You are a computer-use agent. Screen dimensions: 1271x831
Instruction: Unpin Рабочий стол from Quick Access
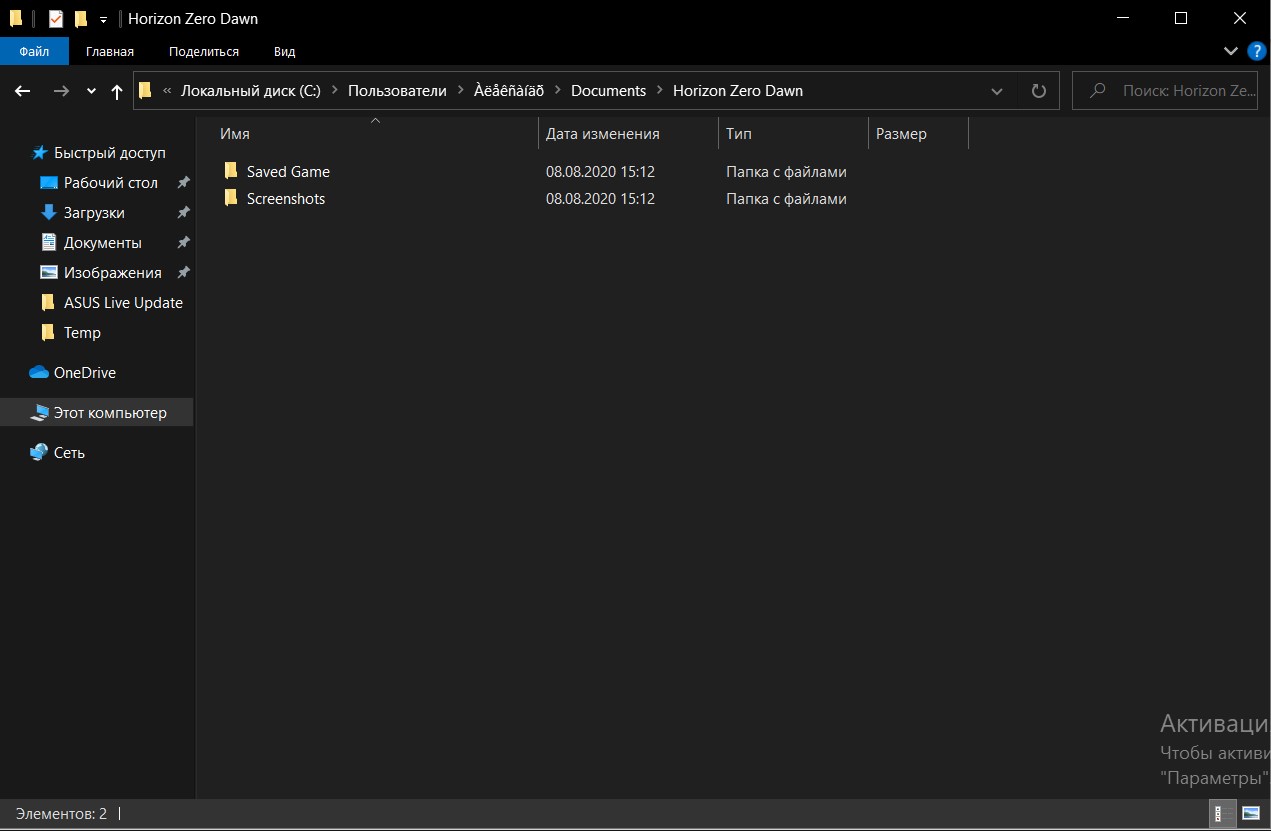pos(183,183)
